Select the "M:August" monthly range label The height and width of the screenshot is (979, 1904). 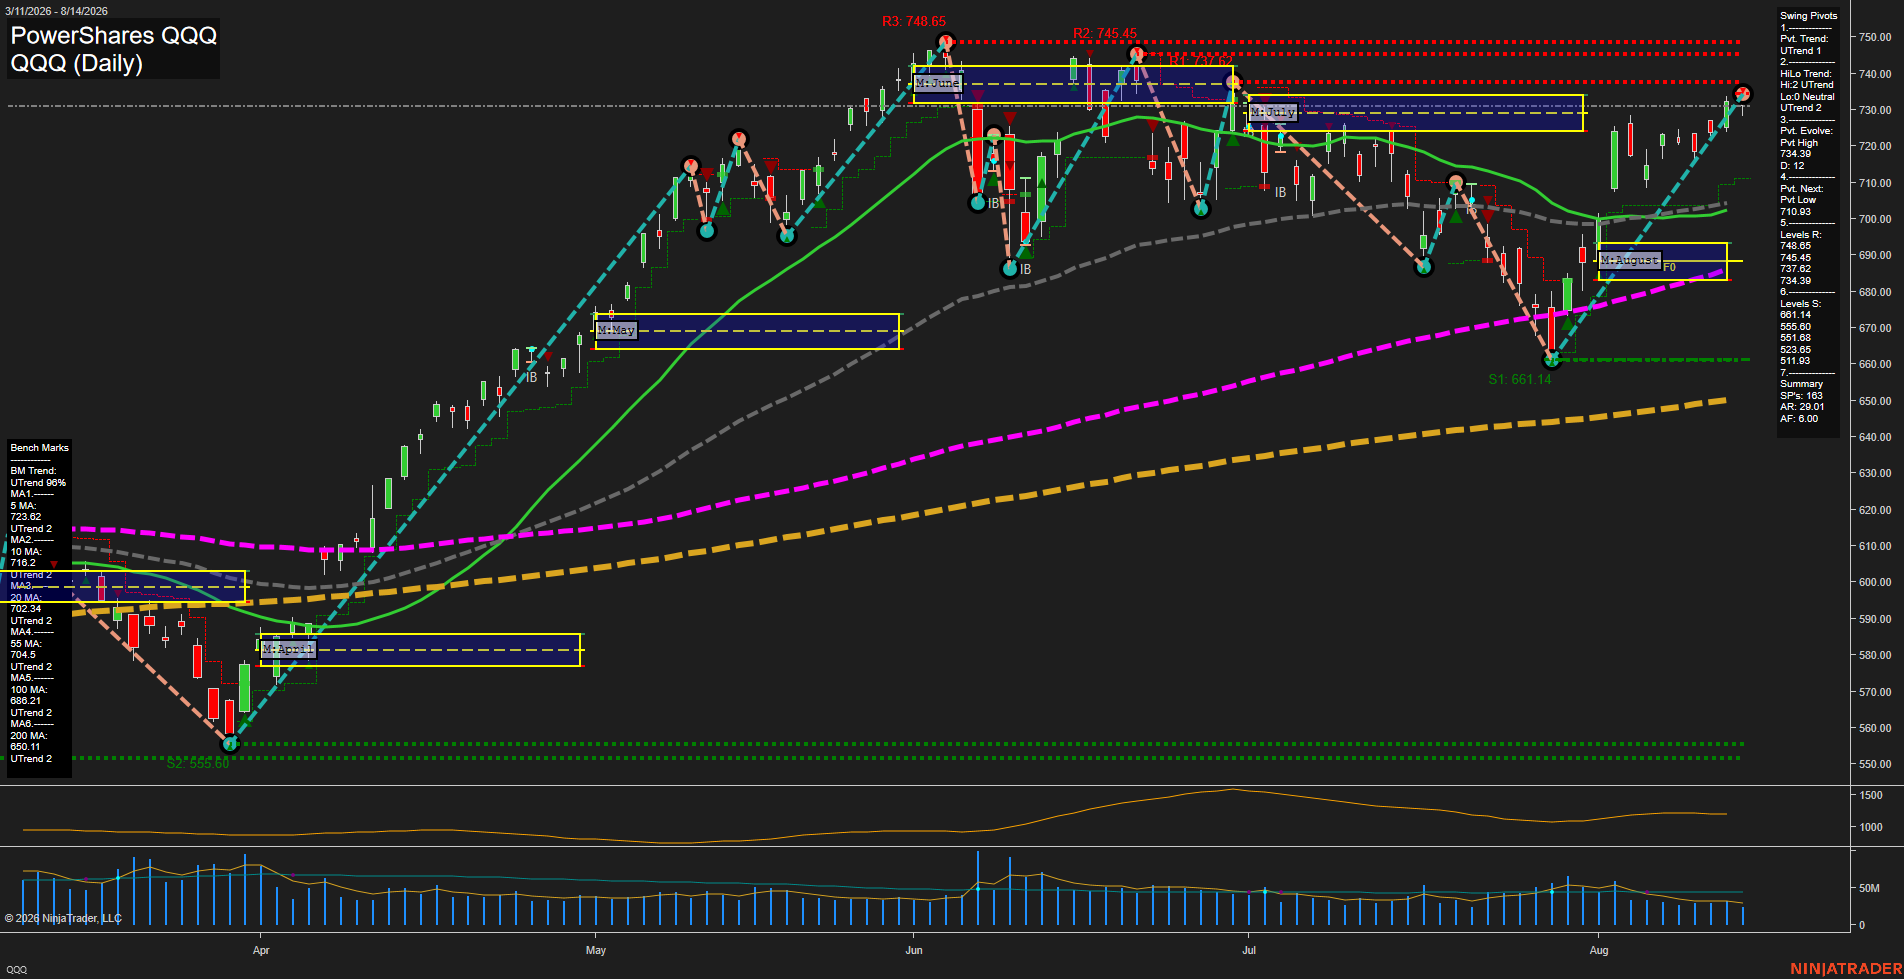coord(1630,260)
